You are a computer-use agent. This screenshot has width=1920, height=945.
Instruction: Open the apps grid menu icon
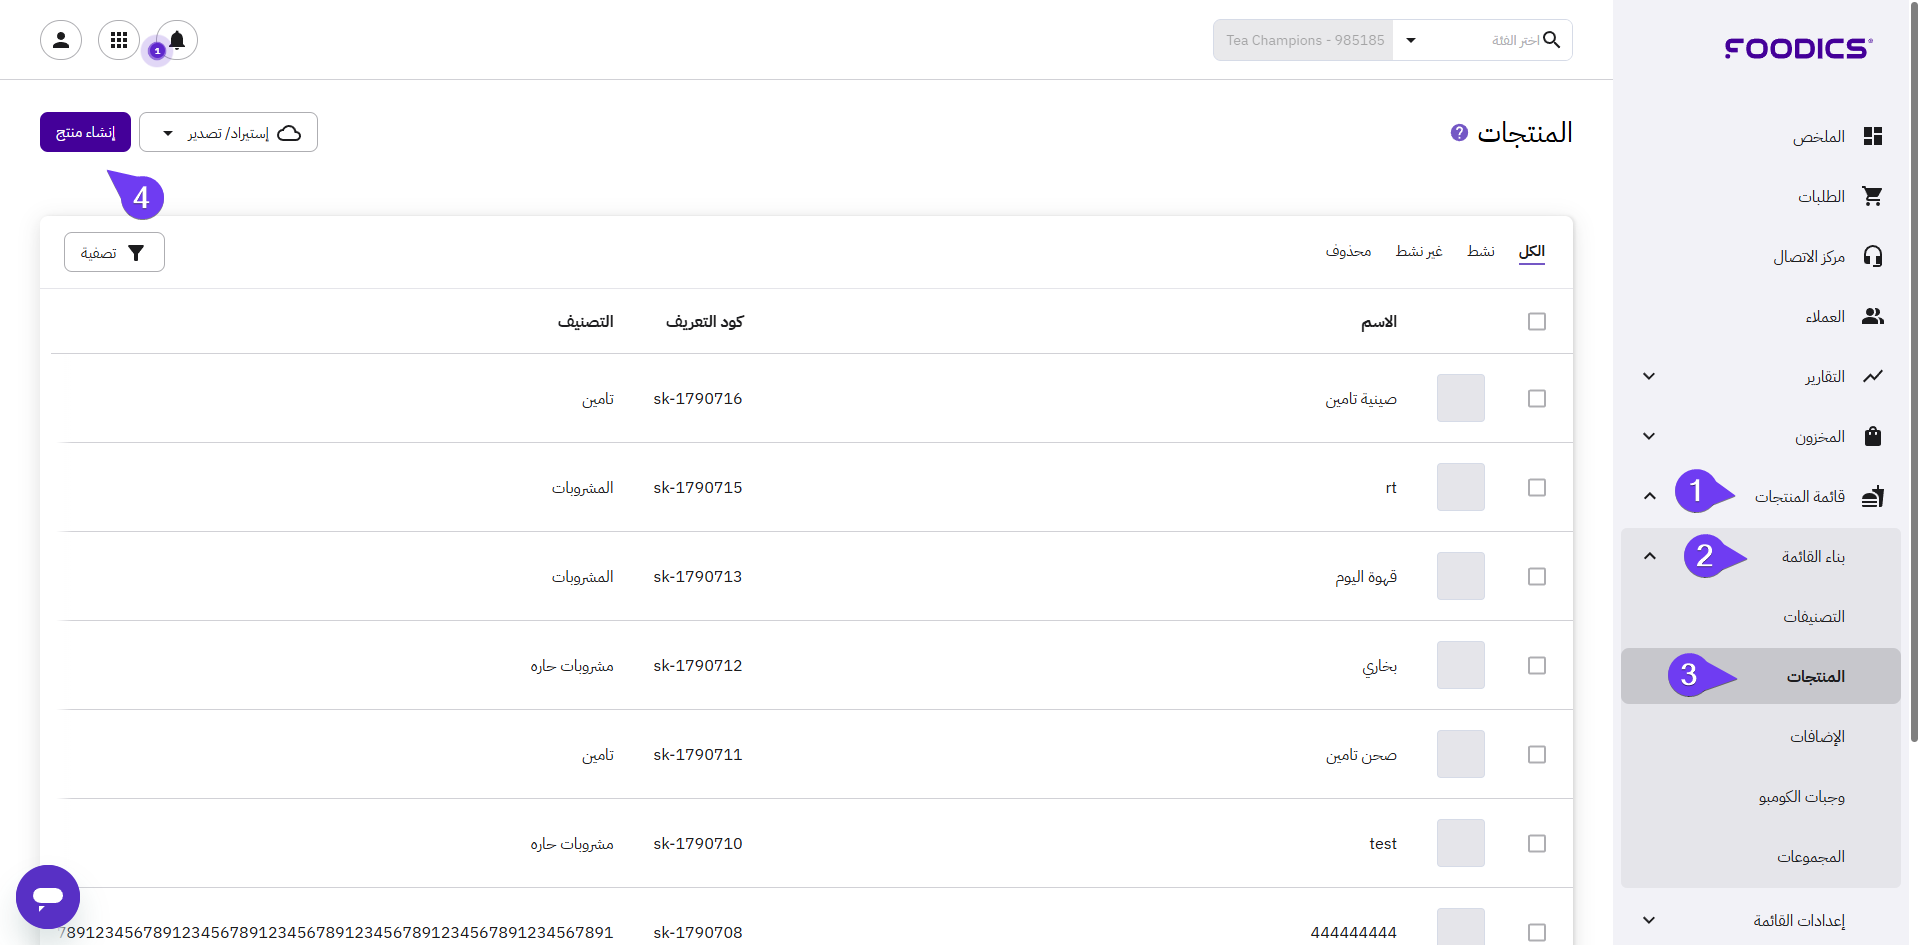pyautogui.click(x=119, y=40)
